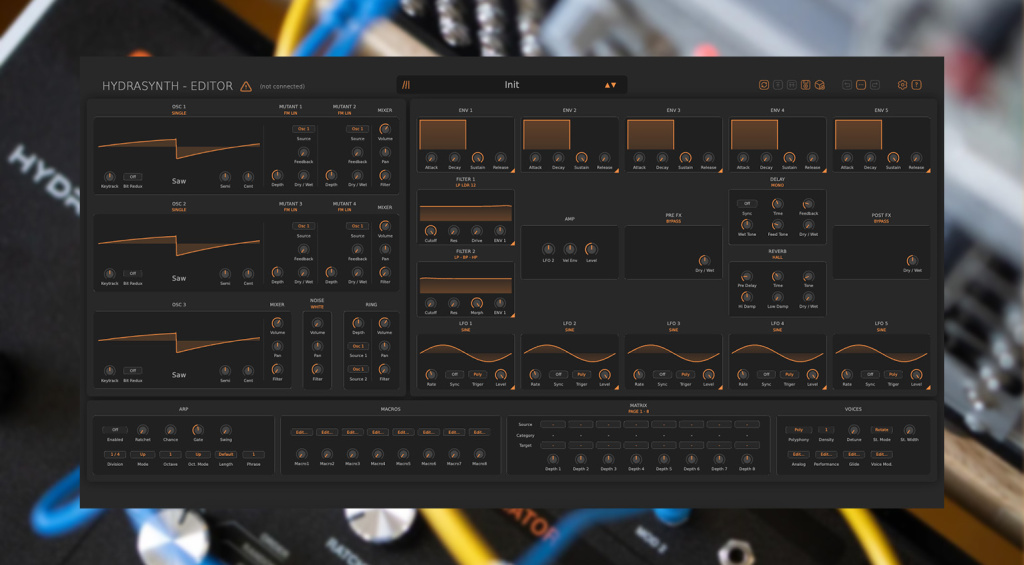Click the ENV 2 envelope graph
1024x565 pixels.
(x=547, y=135)
